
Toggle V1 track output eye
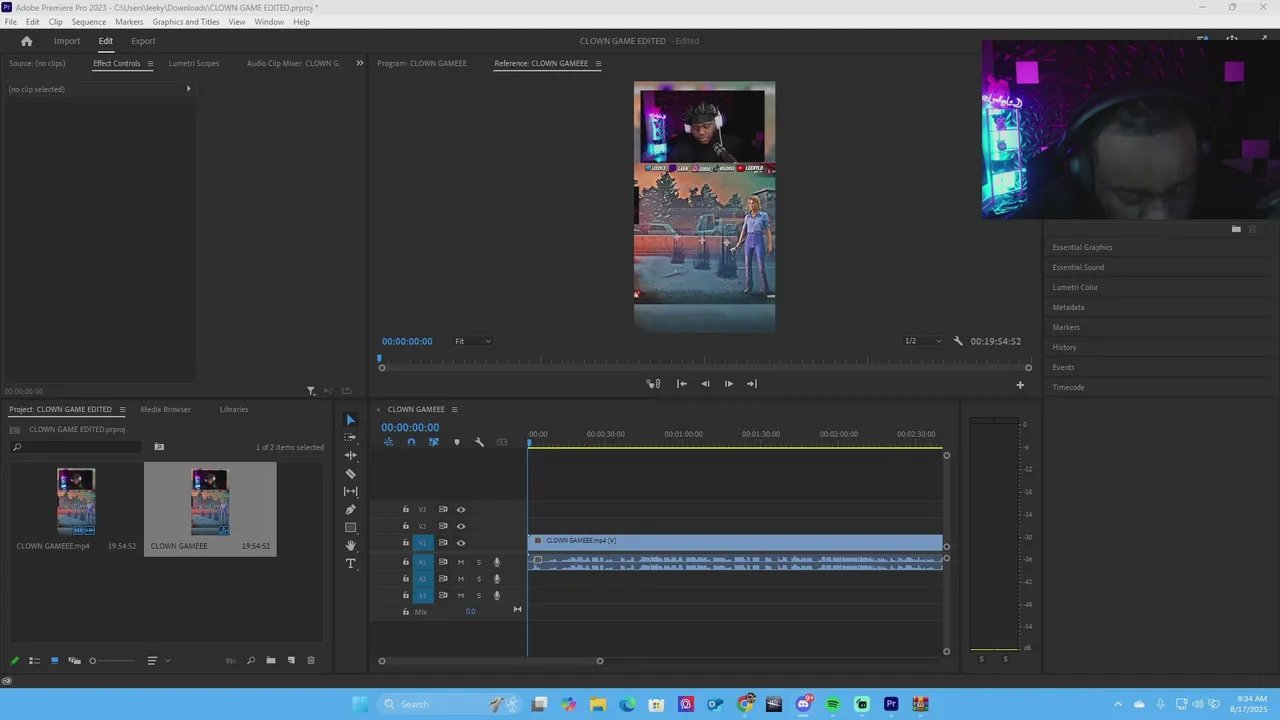(x=461, y=543)
